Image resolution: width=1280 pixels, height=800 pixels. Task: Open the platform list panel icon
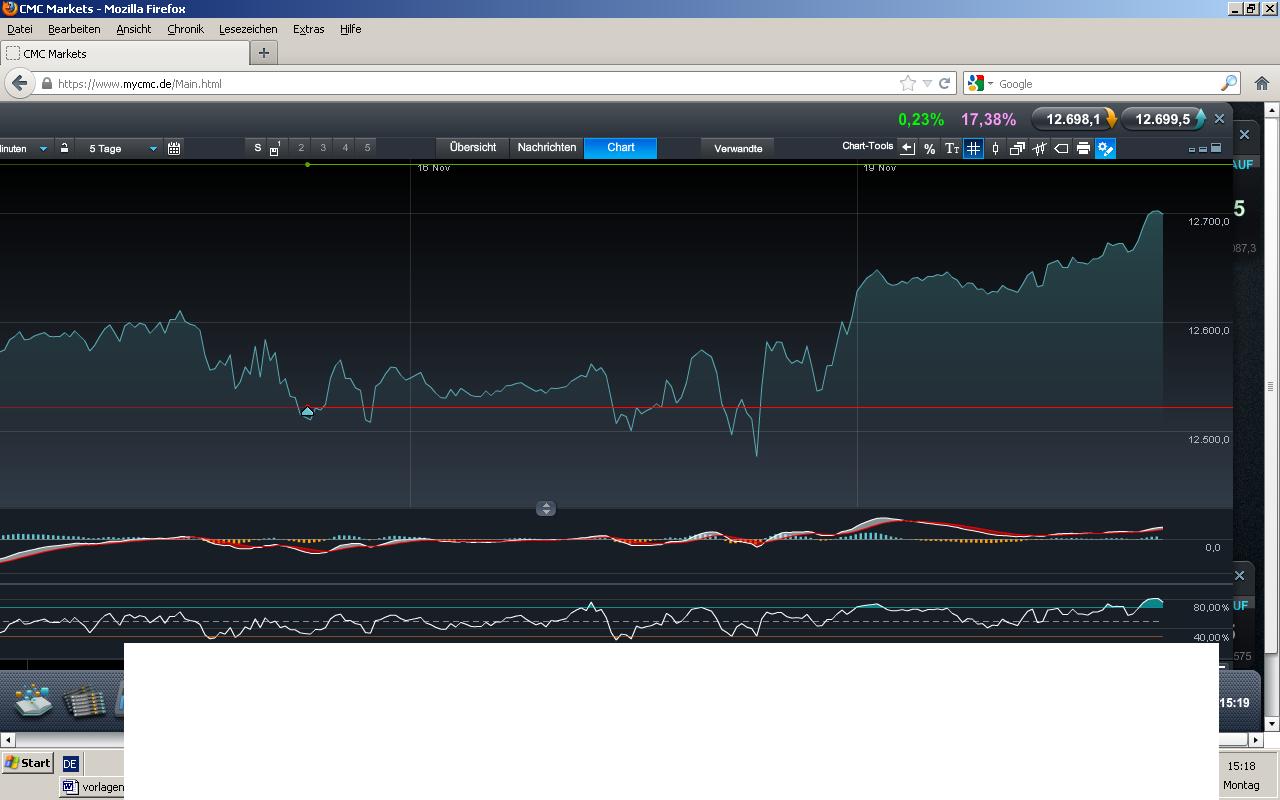click(x=85, y=700)
